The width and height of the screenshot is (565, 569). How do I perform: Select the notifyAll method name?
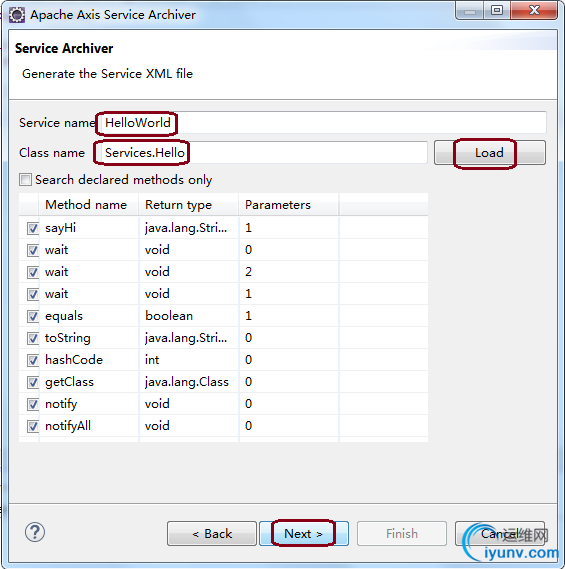[68, 426]
